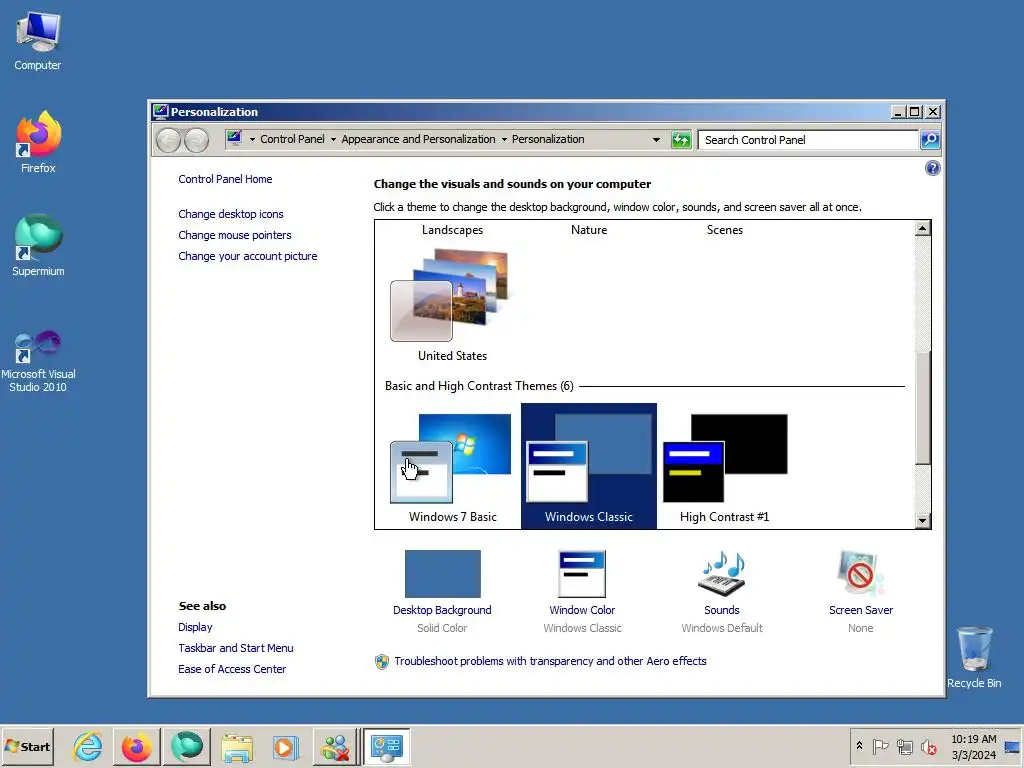1024x768 pixels.
Task: Click theme list scroll up arrow
Action: 922,228
